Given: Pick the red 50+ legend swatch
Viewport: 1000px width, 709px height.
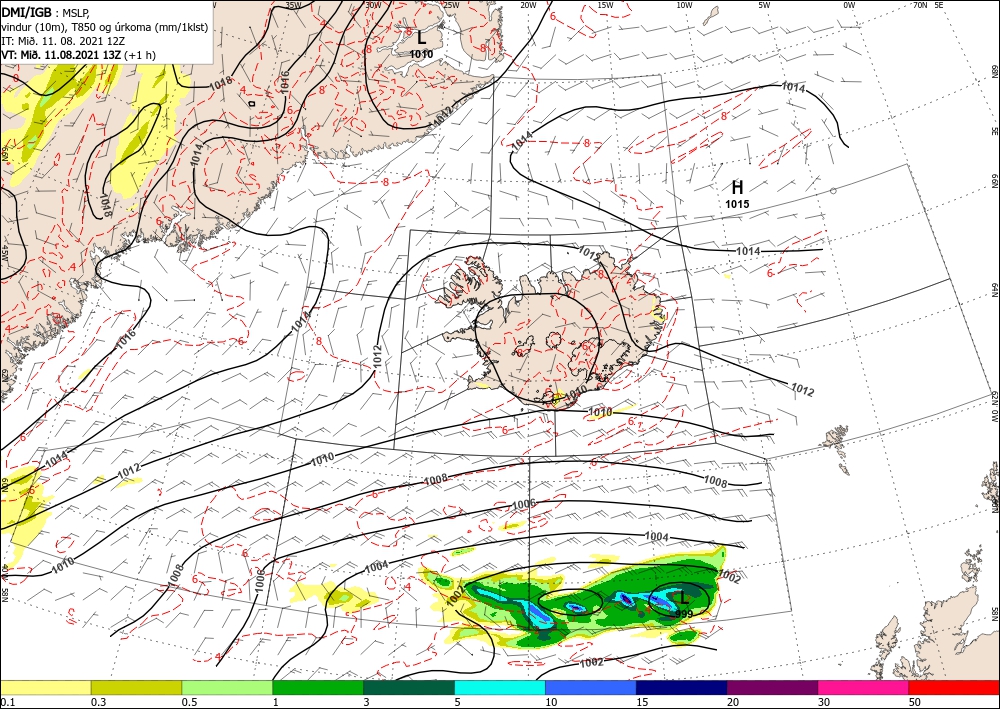Looking at the screenshot, I should 954,688.
